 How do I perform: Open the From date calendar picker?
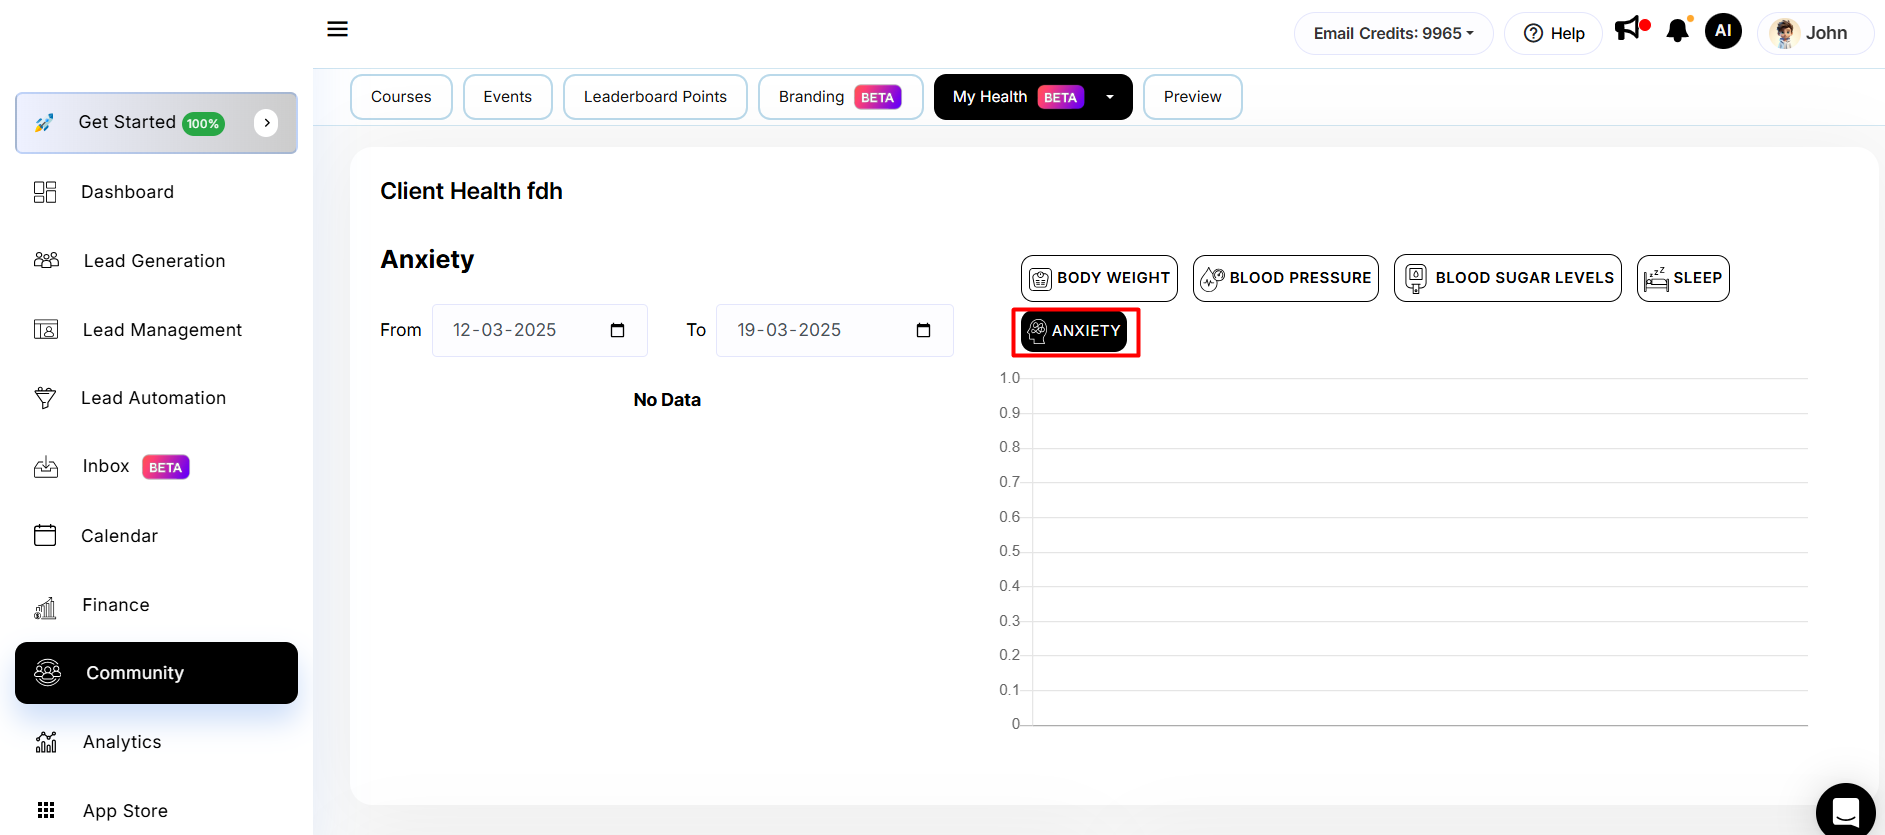coord(617,331)
